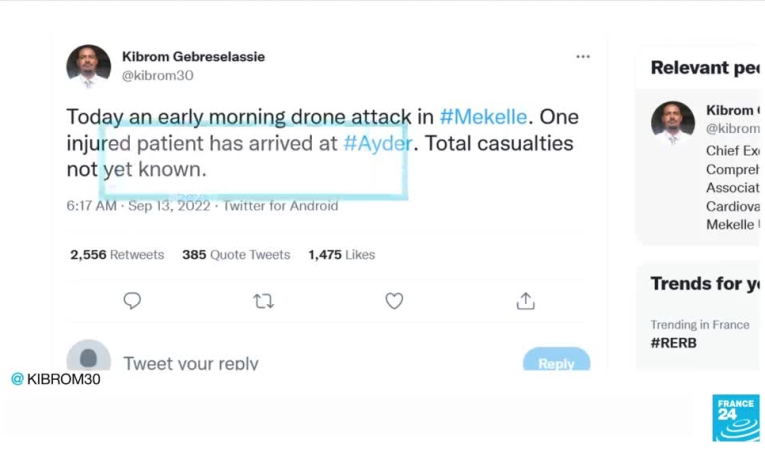Click the Tweet your reply field
The width and height of the screenshot is (765, 456).
pyautogui.click(x=191, y=363)
